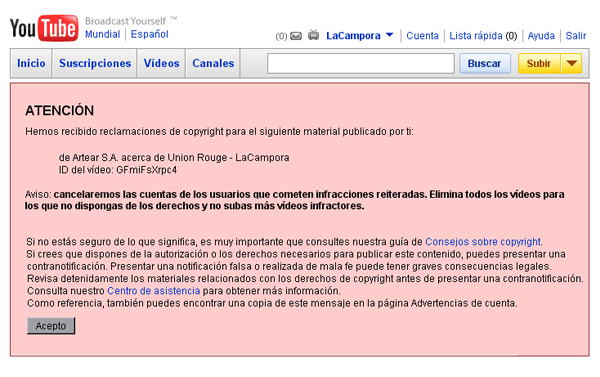Click the YouTube logo
The height and width of the screenshot is (377, 600).
pos(44,28)
